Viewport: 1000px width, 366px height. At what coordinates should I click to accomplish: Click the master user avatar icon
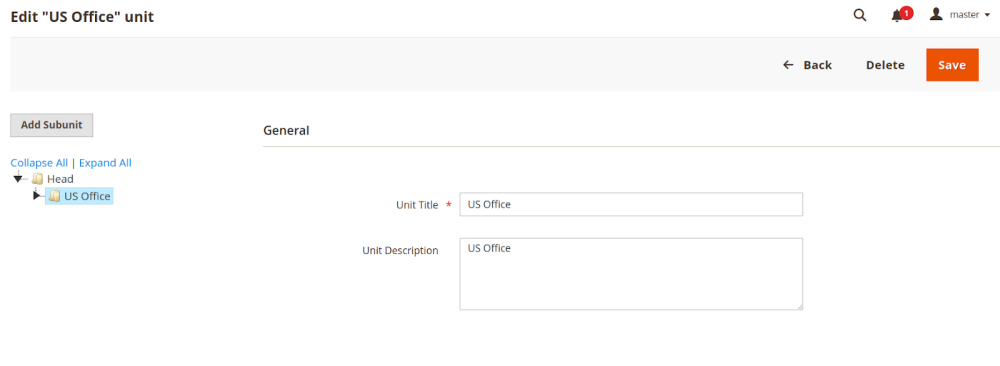click(936, 14)
